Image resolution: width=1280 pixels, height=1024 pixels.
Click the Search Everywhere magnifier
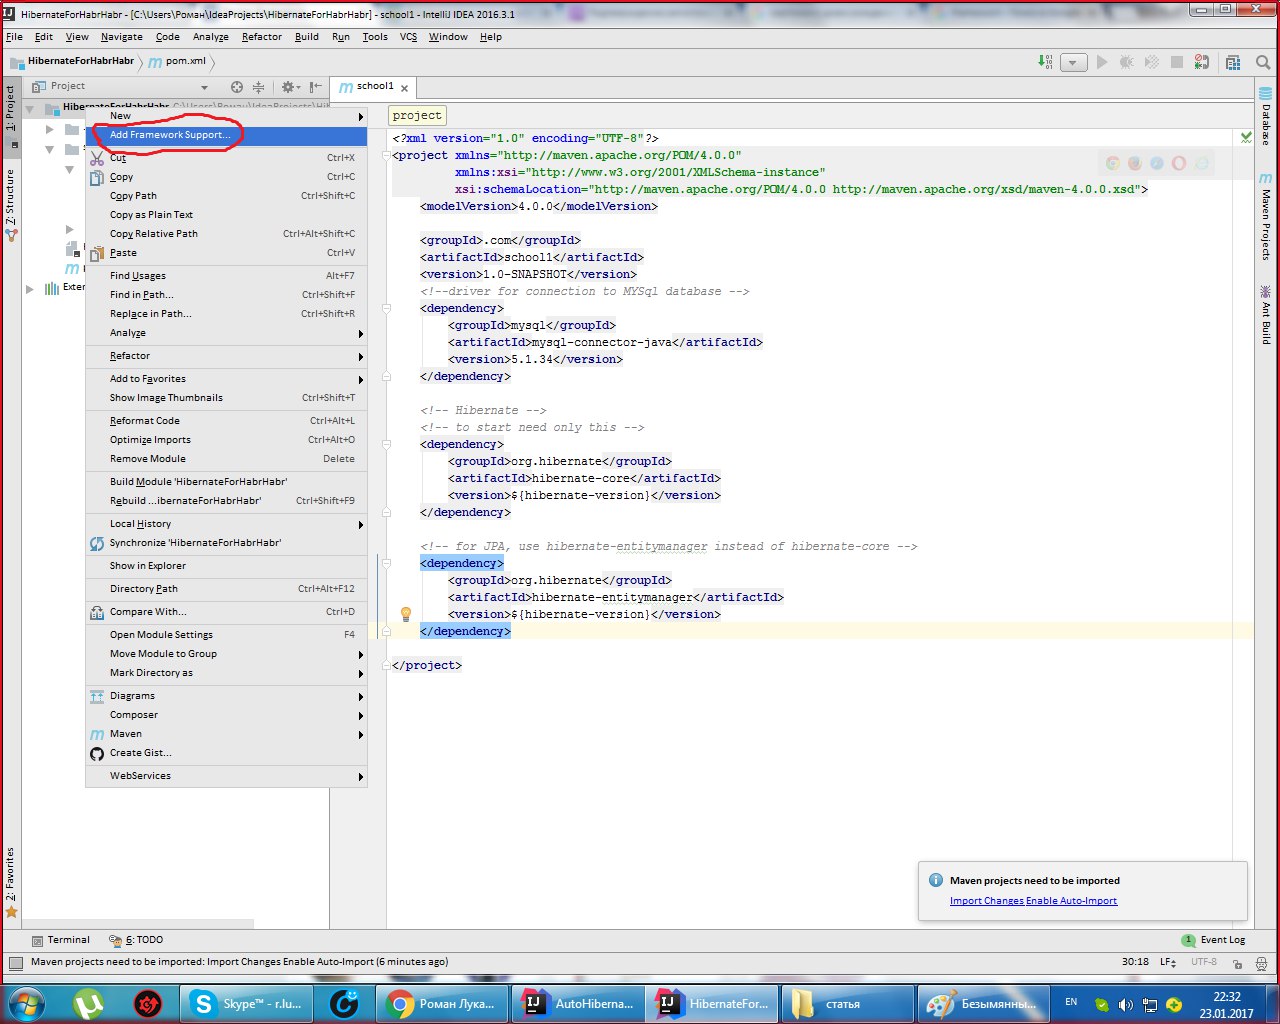pyautogui.click(x=1262, y=62)
